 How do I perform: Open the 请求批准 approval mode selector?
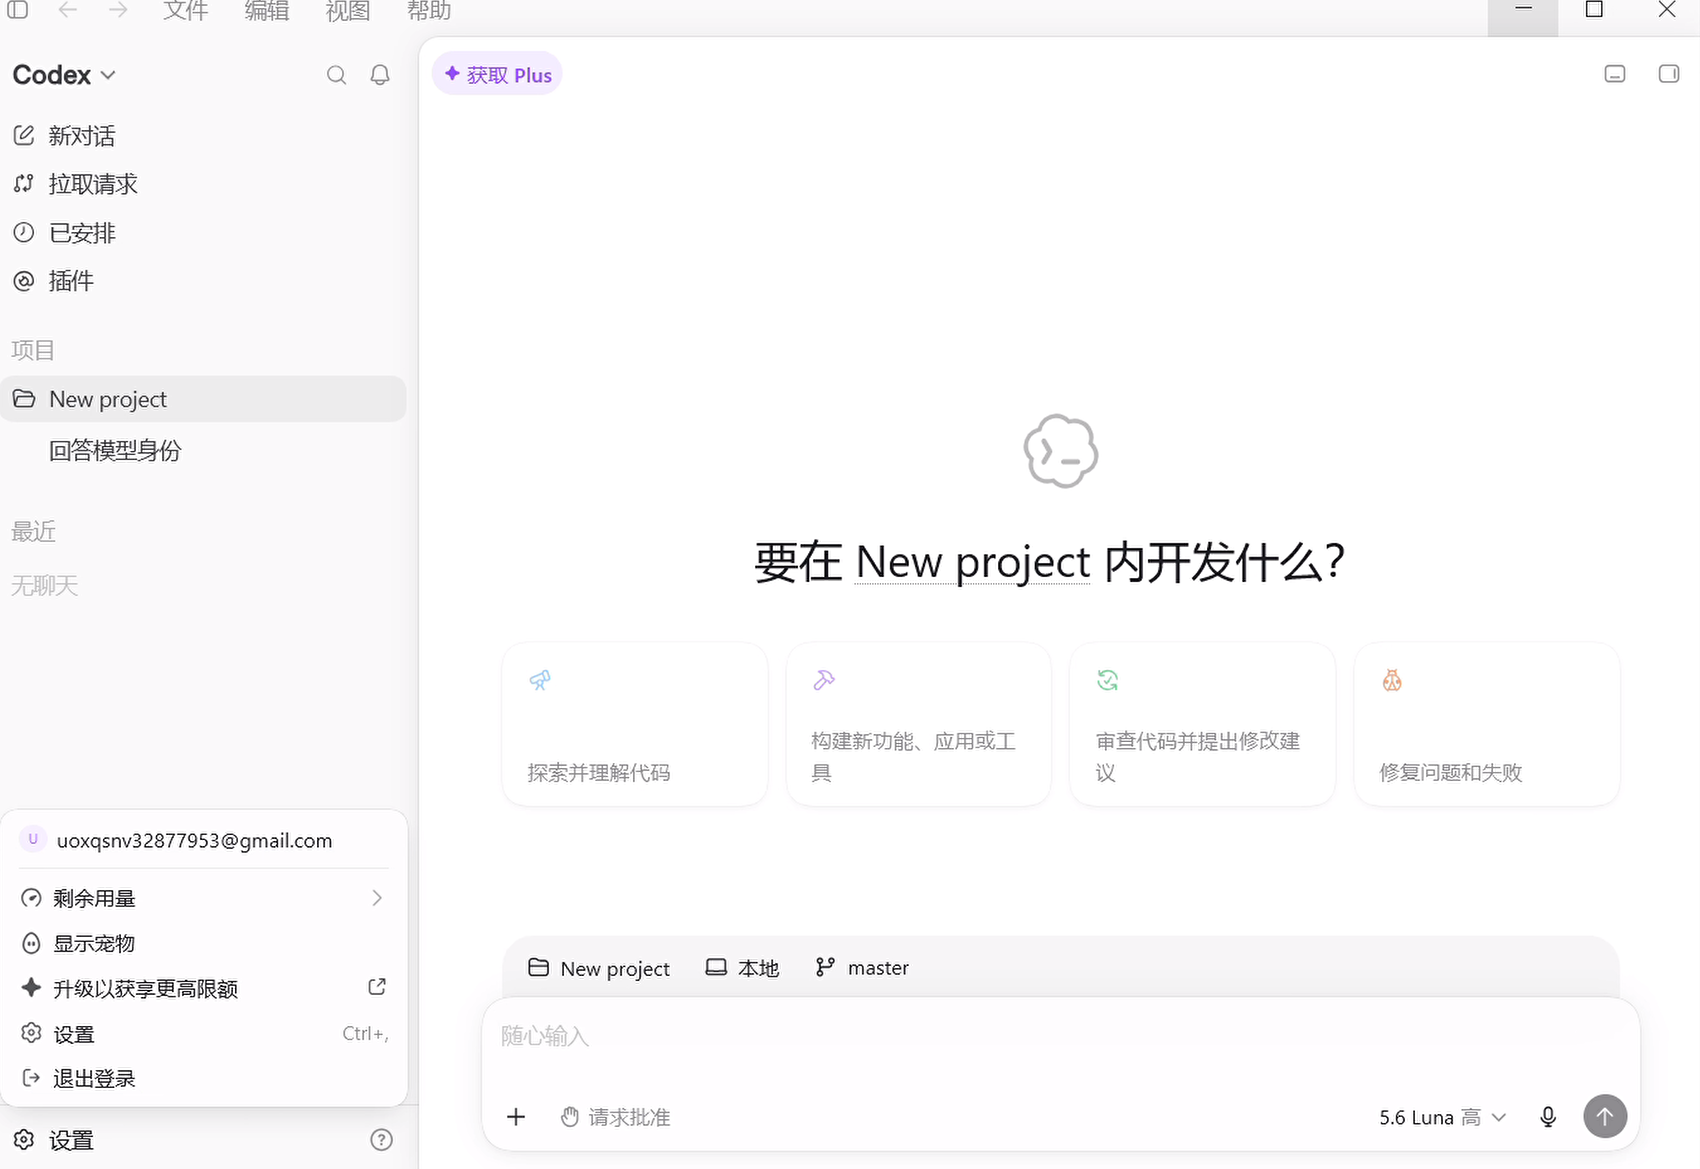coord(615,1117)
